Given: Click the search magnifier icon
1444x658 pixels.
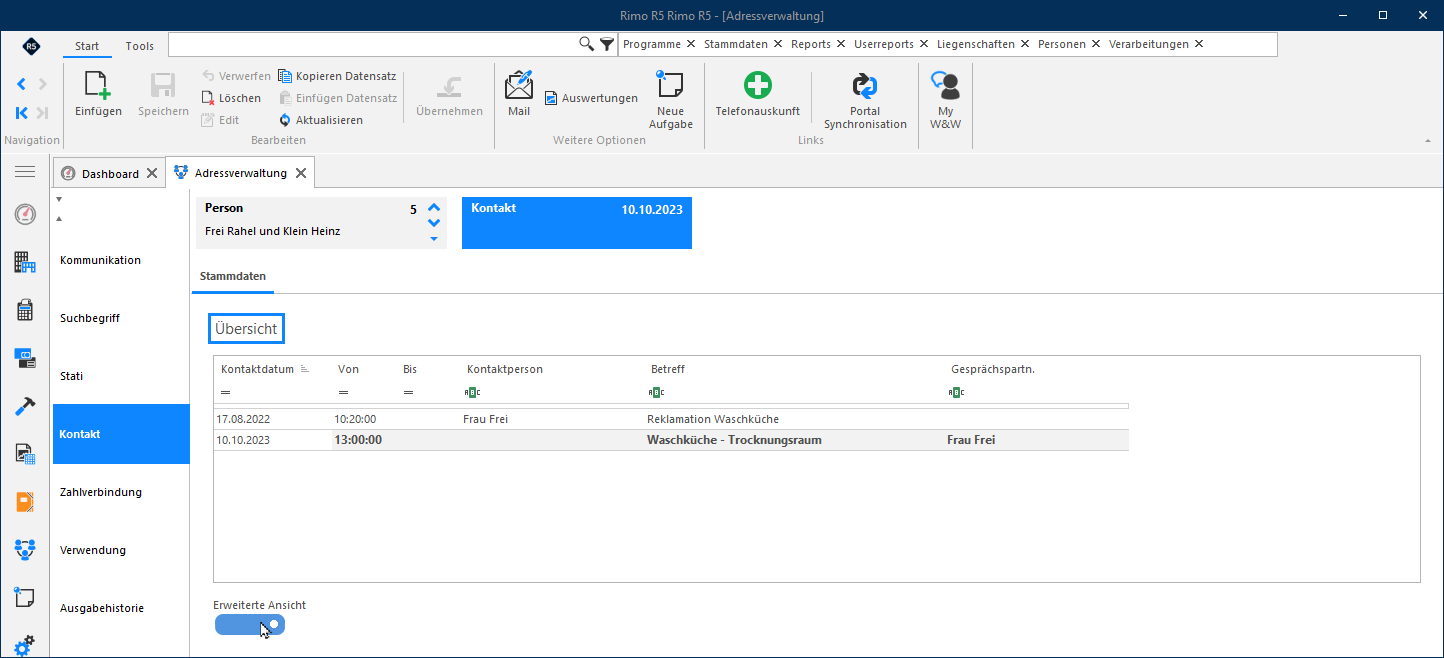Looking at the screenshot, I should click(x=587, y=44).
